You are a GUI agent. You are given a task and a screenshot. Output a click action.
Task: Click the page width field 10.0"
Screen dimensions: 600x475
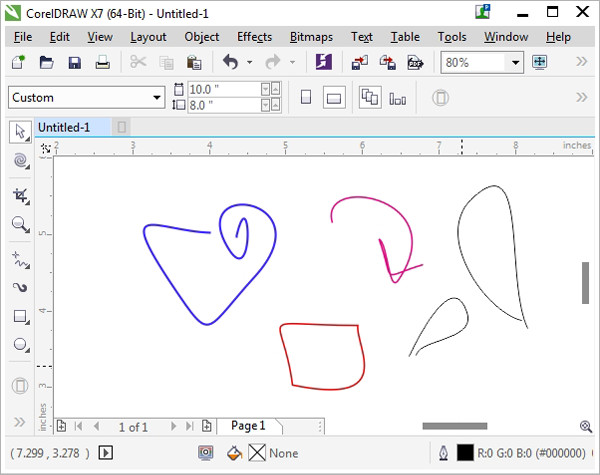coord(224,89)
